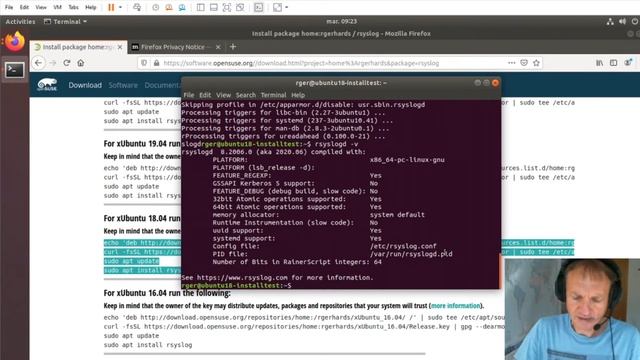The height and width of the screenshot is (360, 640).
Task: Open Terminal window File menu
Action: [189, 95]
